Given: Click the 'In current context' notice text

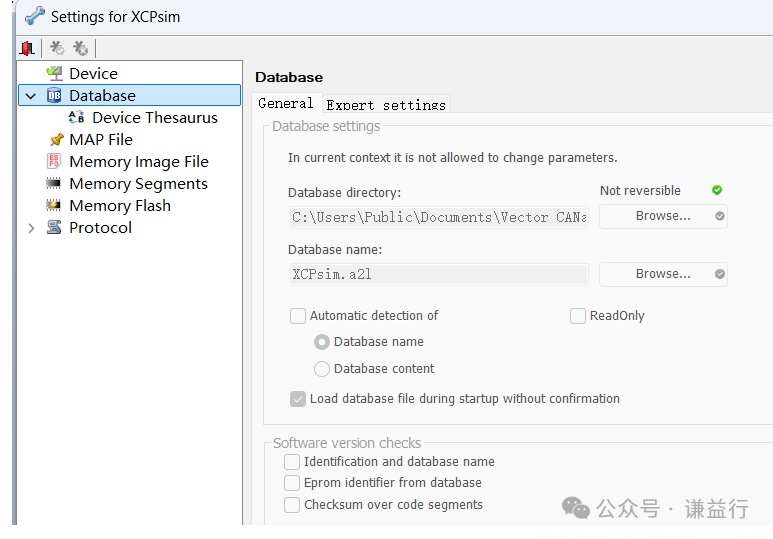Looking at the screenshot, I should click(x=453, y=158).
